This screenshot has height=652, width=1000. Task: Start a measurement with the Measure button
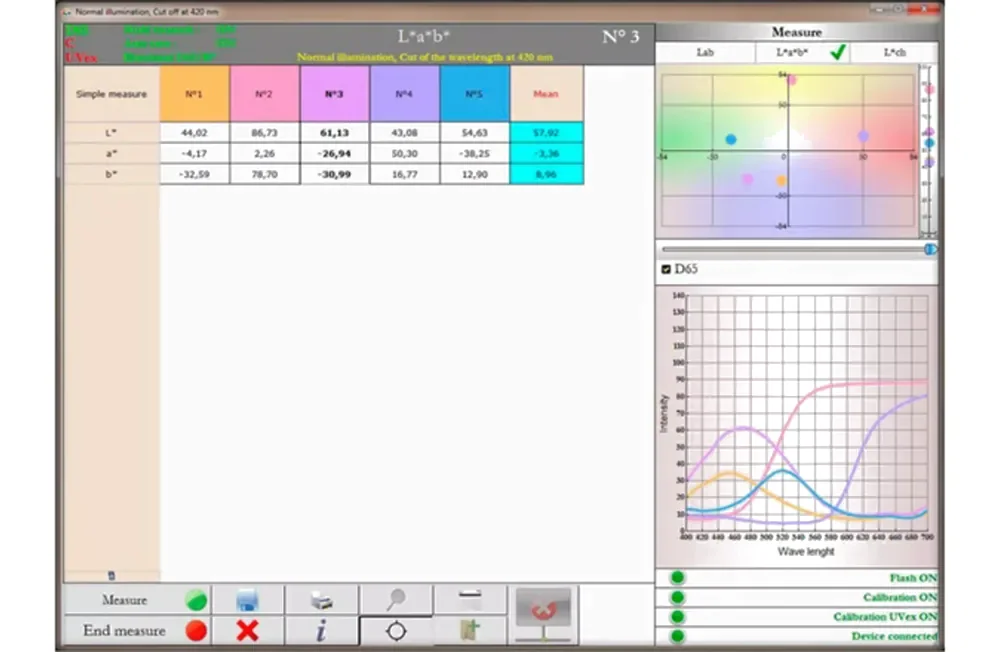(x=137, y=600)
